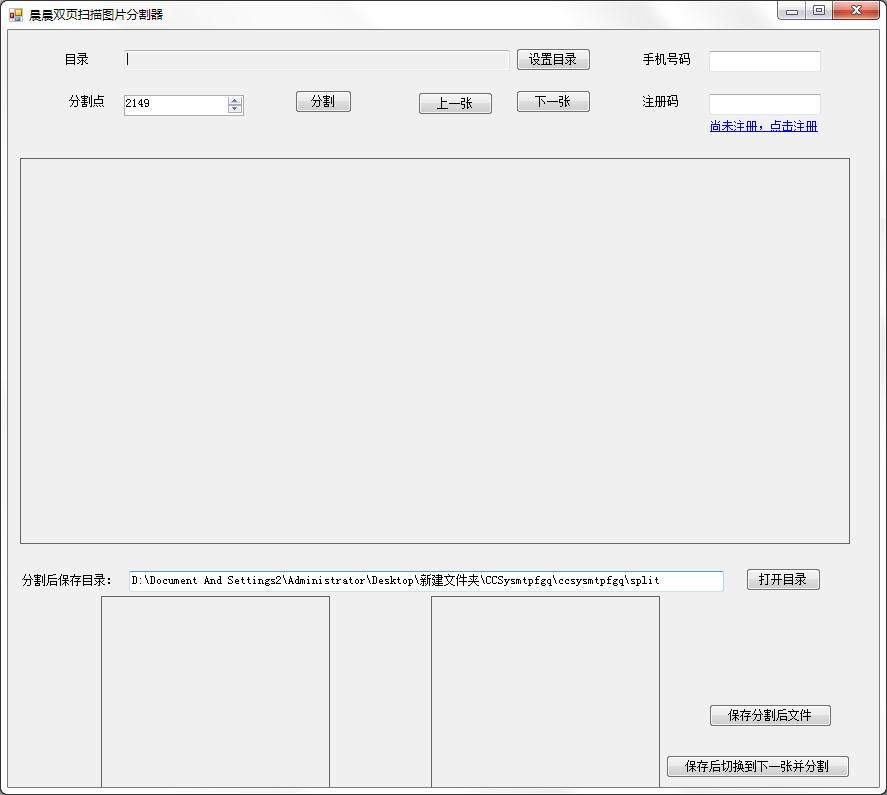Decrement split point with down stepper arrow
The width and height of the screenshot is (887, 795).
pos(233,109)
